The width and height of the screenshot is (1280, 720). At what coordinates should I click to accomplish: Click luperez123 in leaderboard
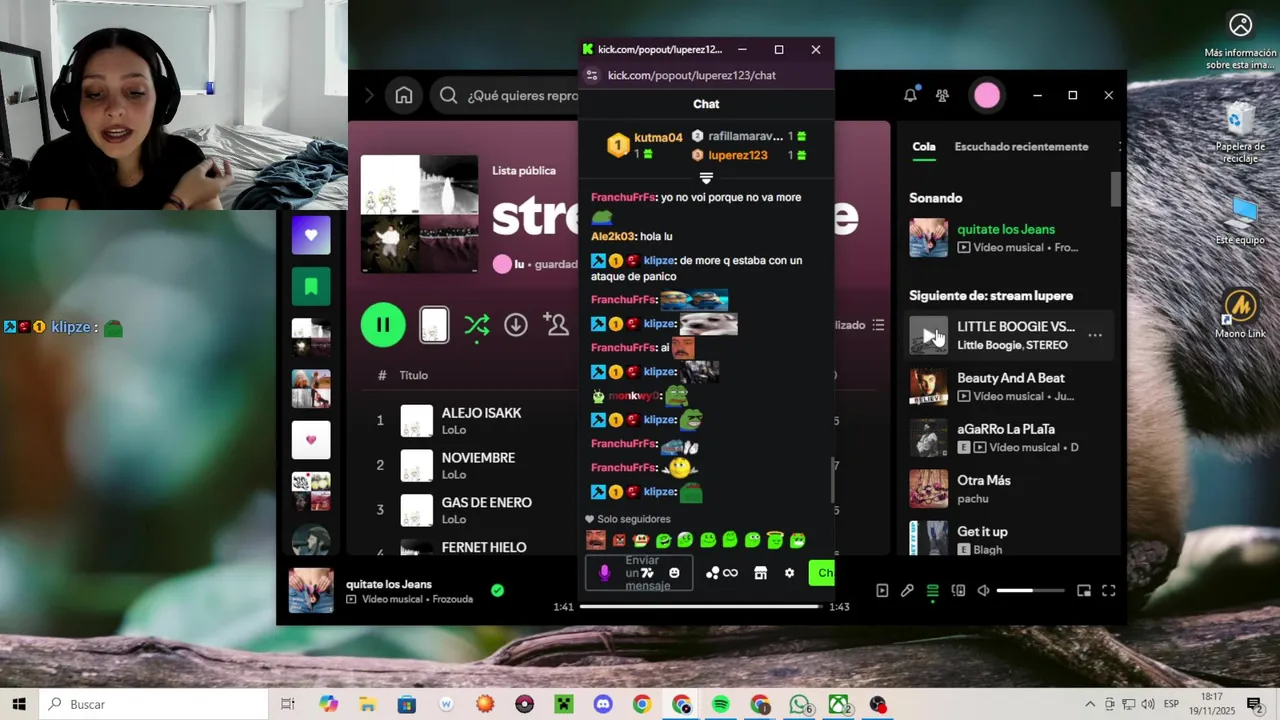(x=738, y=155)
